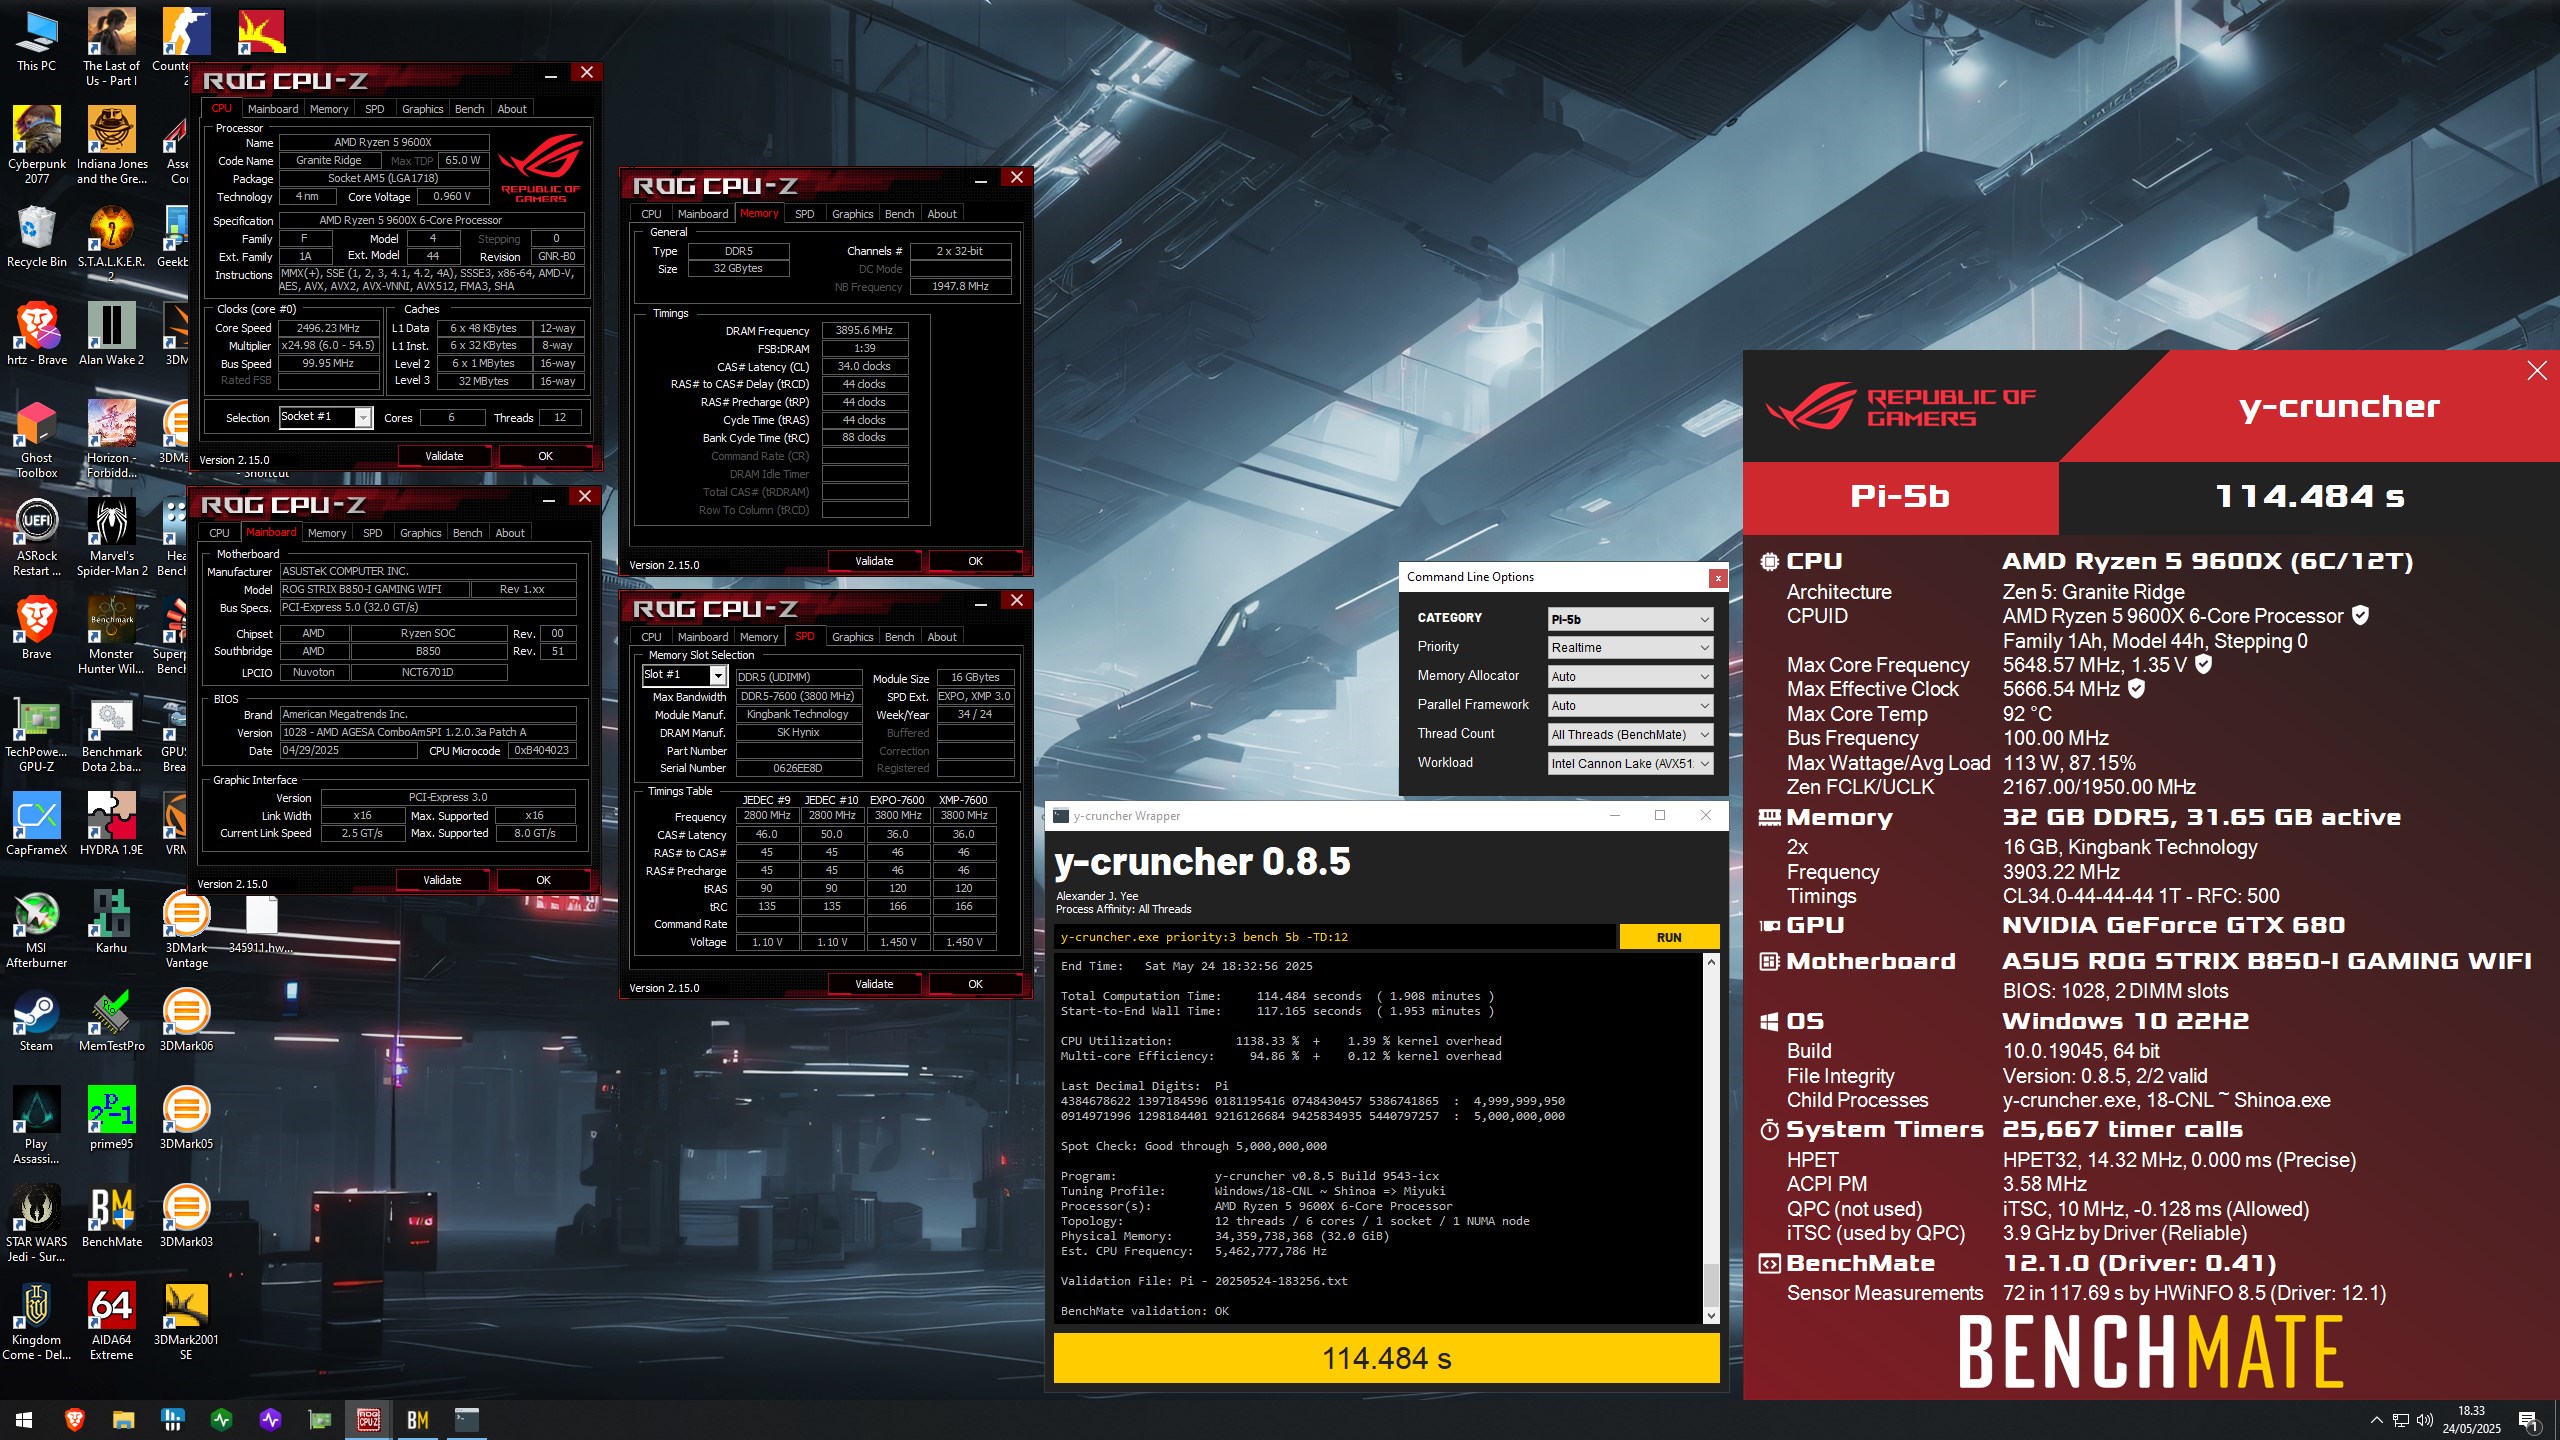This screenshot has height=1440, width=2560.
Task: Select SPD tab in top-left CPU-Z window
Action: tap(374, 109)
